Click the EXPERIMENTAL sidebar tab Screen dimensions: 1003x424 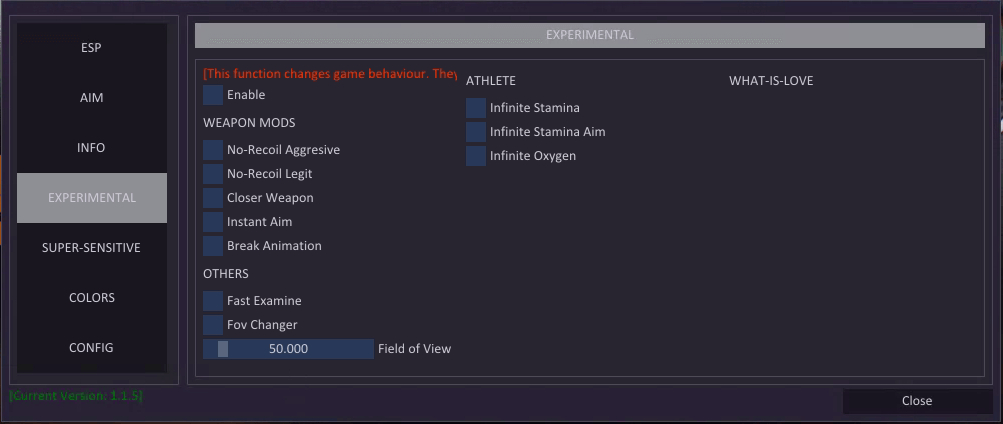91,198
